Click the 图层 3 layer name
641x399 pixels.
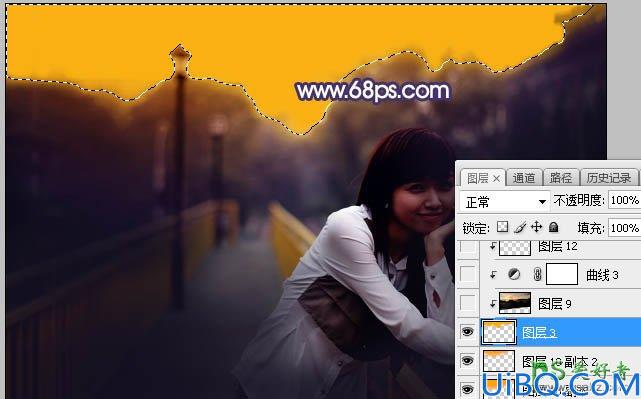pos(539,333)
